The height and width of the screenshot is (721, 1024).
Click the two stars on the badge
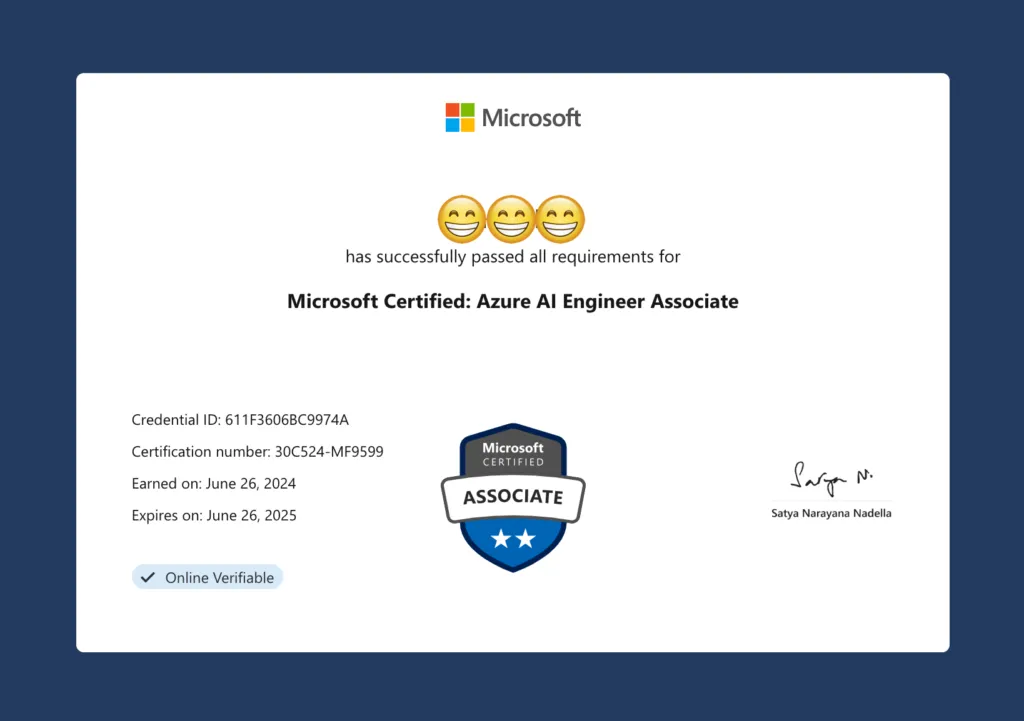click(512, 540)
